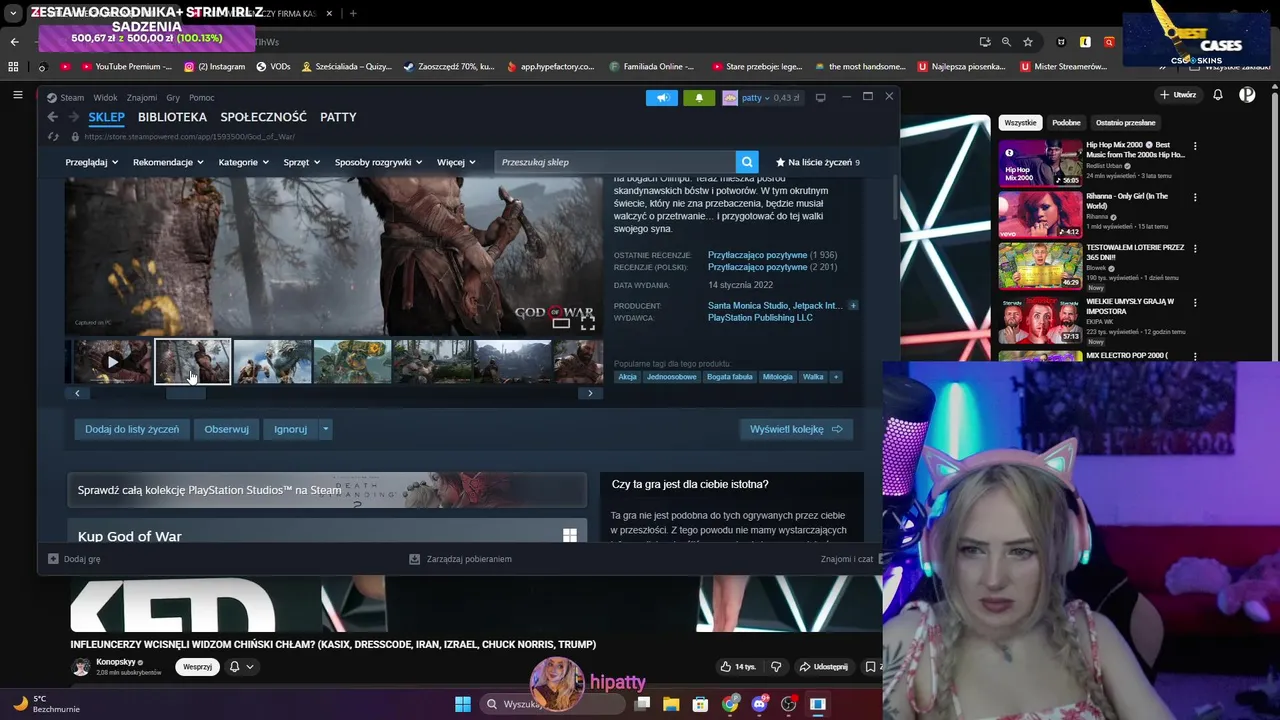Like the YouTube video (14 tys.)
Image resolution: width=1280 pixels, height=720 pixels.
pyautogui.click(x=738, y=667)
